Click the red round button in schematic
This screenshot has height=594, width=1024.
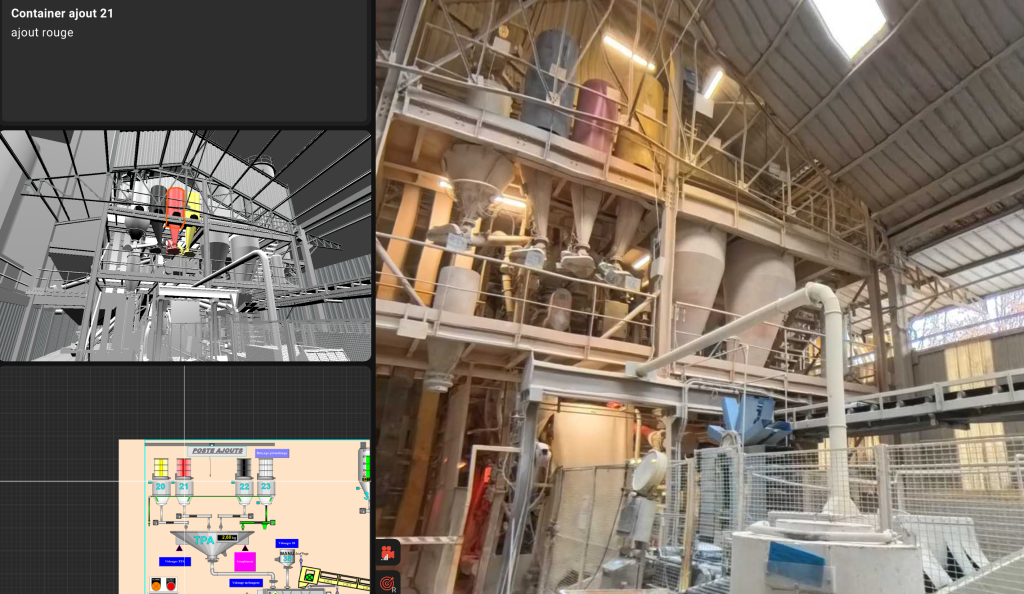171,584
